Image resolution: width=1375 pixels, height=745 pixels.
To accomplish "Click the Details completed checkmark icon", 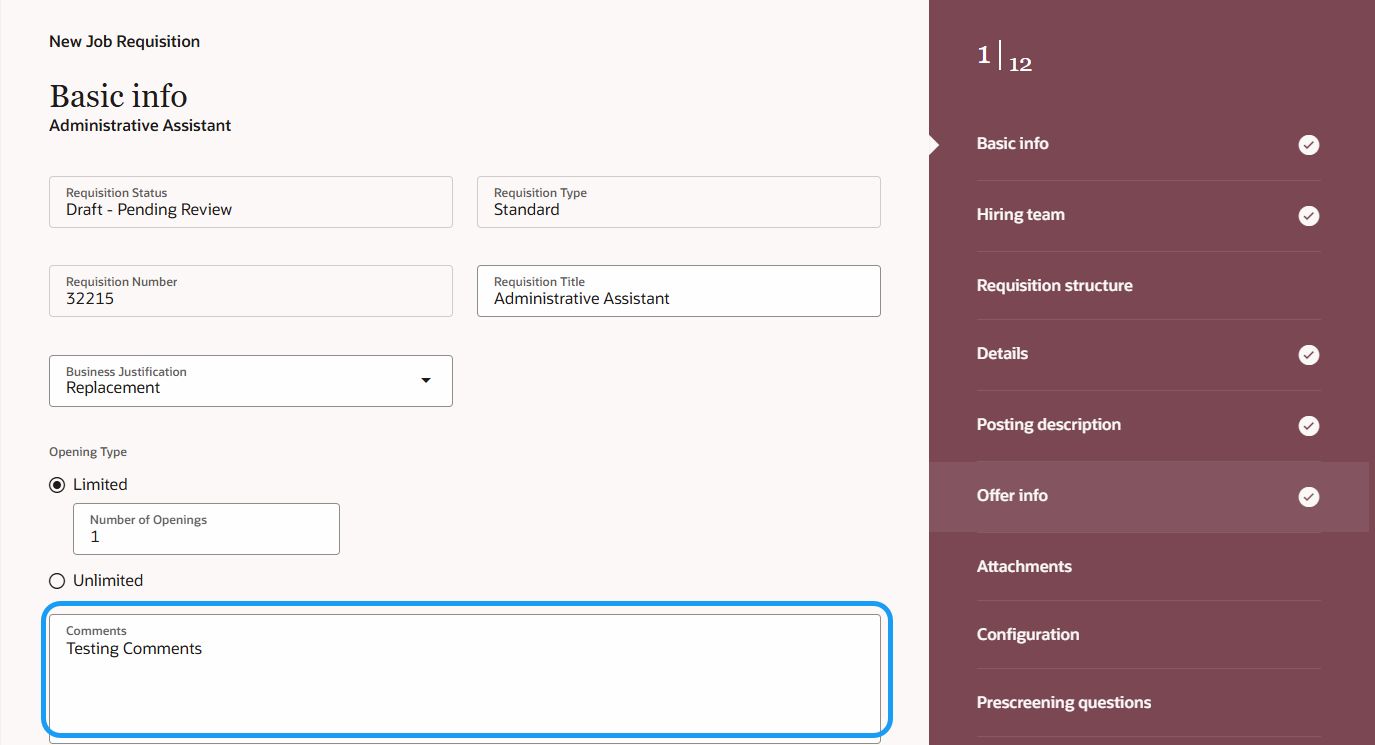I will click(x=1308, y=355).
